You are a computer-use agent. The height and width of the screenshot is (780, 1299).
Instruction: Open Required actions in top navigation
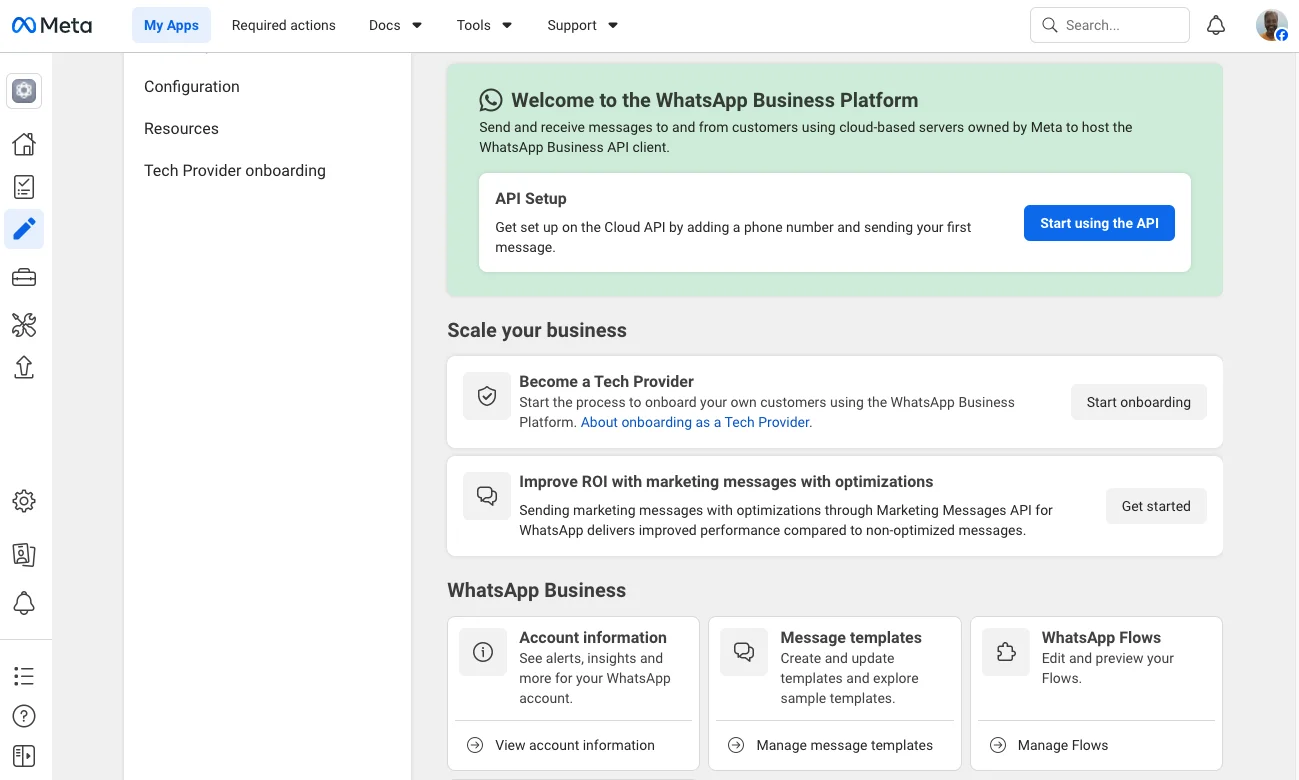tap(283, 26)
